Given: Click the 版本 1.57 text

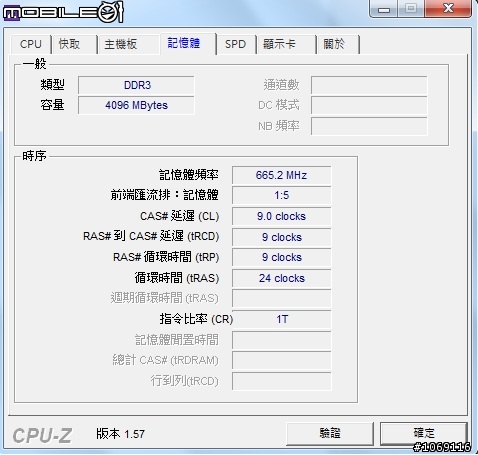Looking at the screenshot, I should point(121,434).
